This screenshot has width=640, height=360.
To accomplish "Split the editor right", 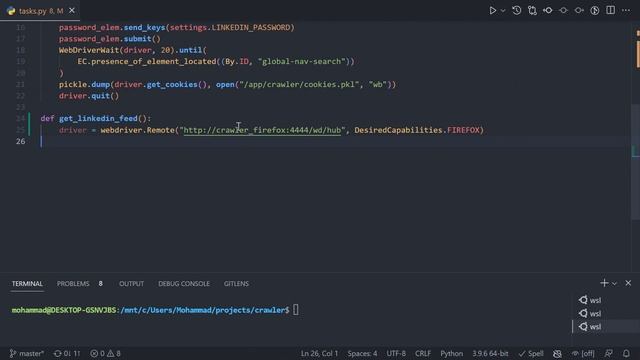I will point(610,11).
